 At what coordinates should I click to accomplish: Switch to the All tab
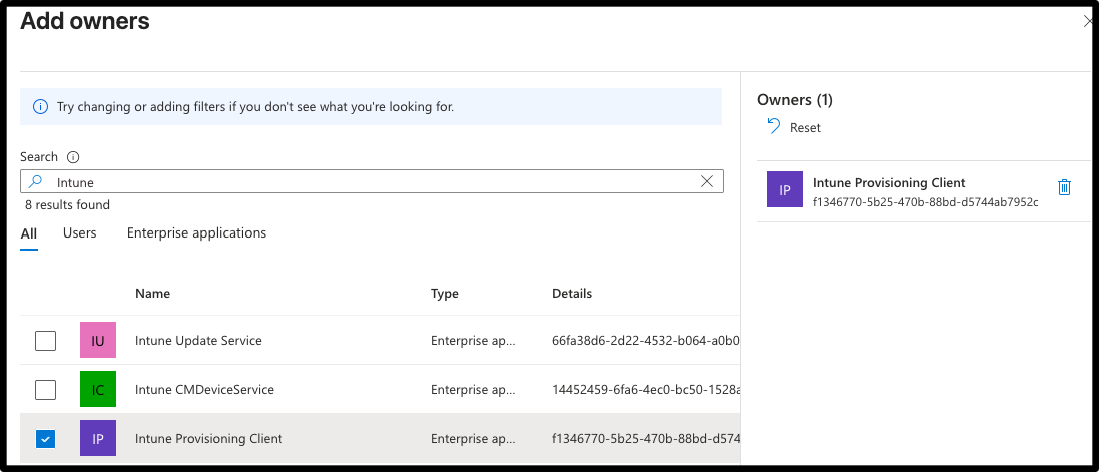[x=29, y=234]
